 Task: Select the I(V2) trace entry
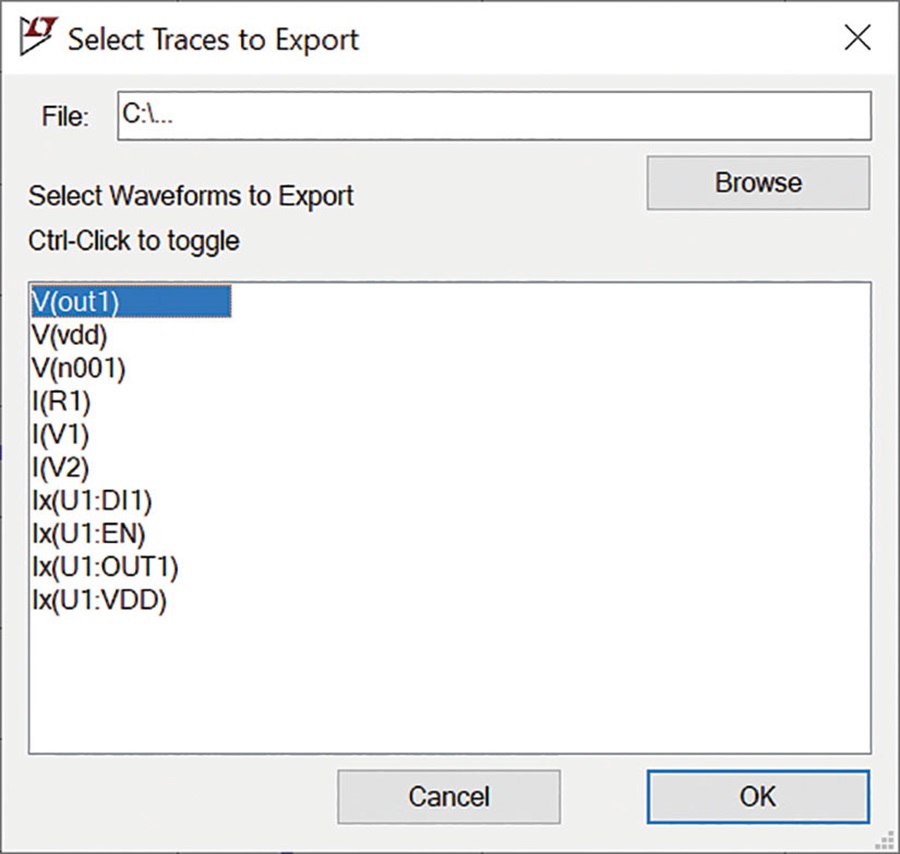click(x=60, y=468)
